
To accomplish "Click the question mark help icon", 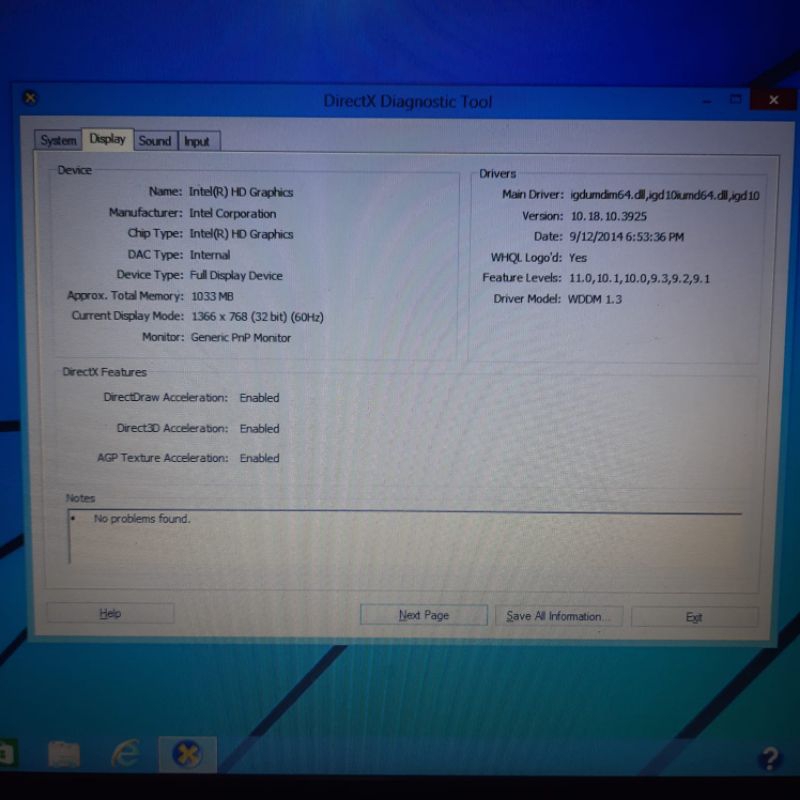I will tap(770, 758).
